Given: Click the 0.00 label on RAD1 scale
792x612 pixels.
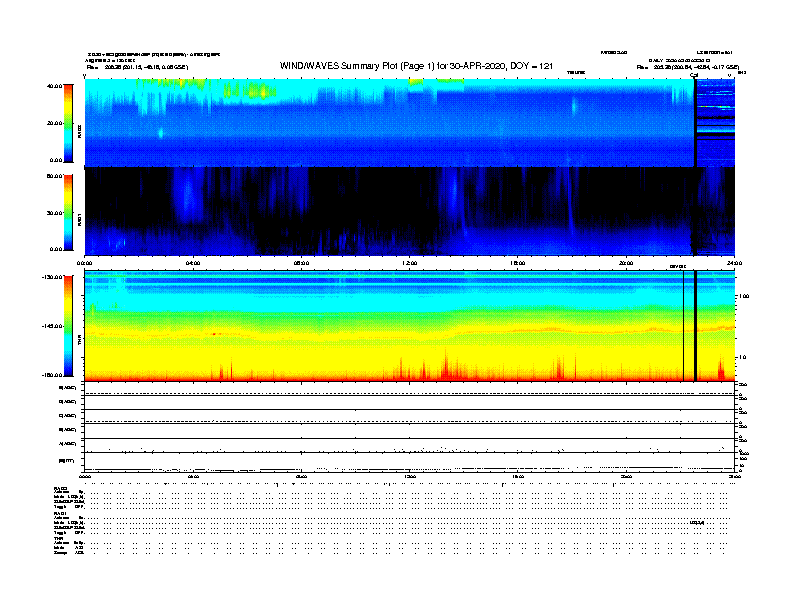Looking at the screenshot, I should 56,249.
